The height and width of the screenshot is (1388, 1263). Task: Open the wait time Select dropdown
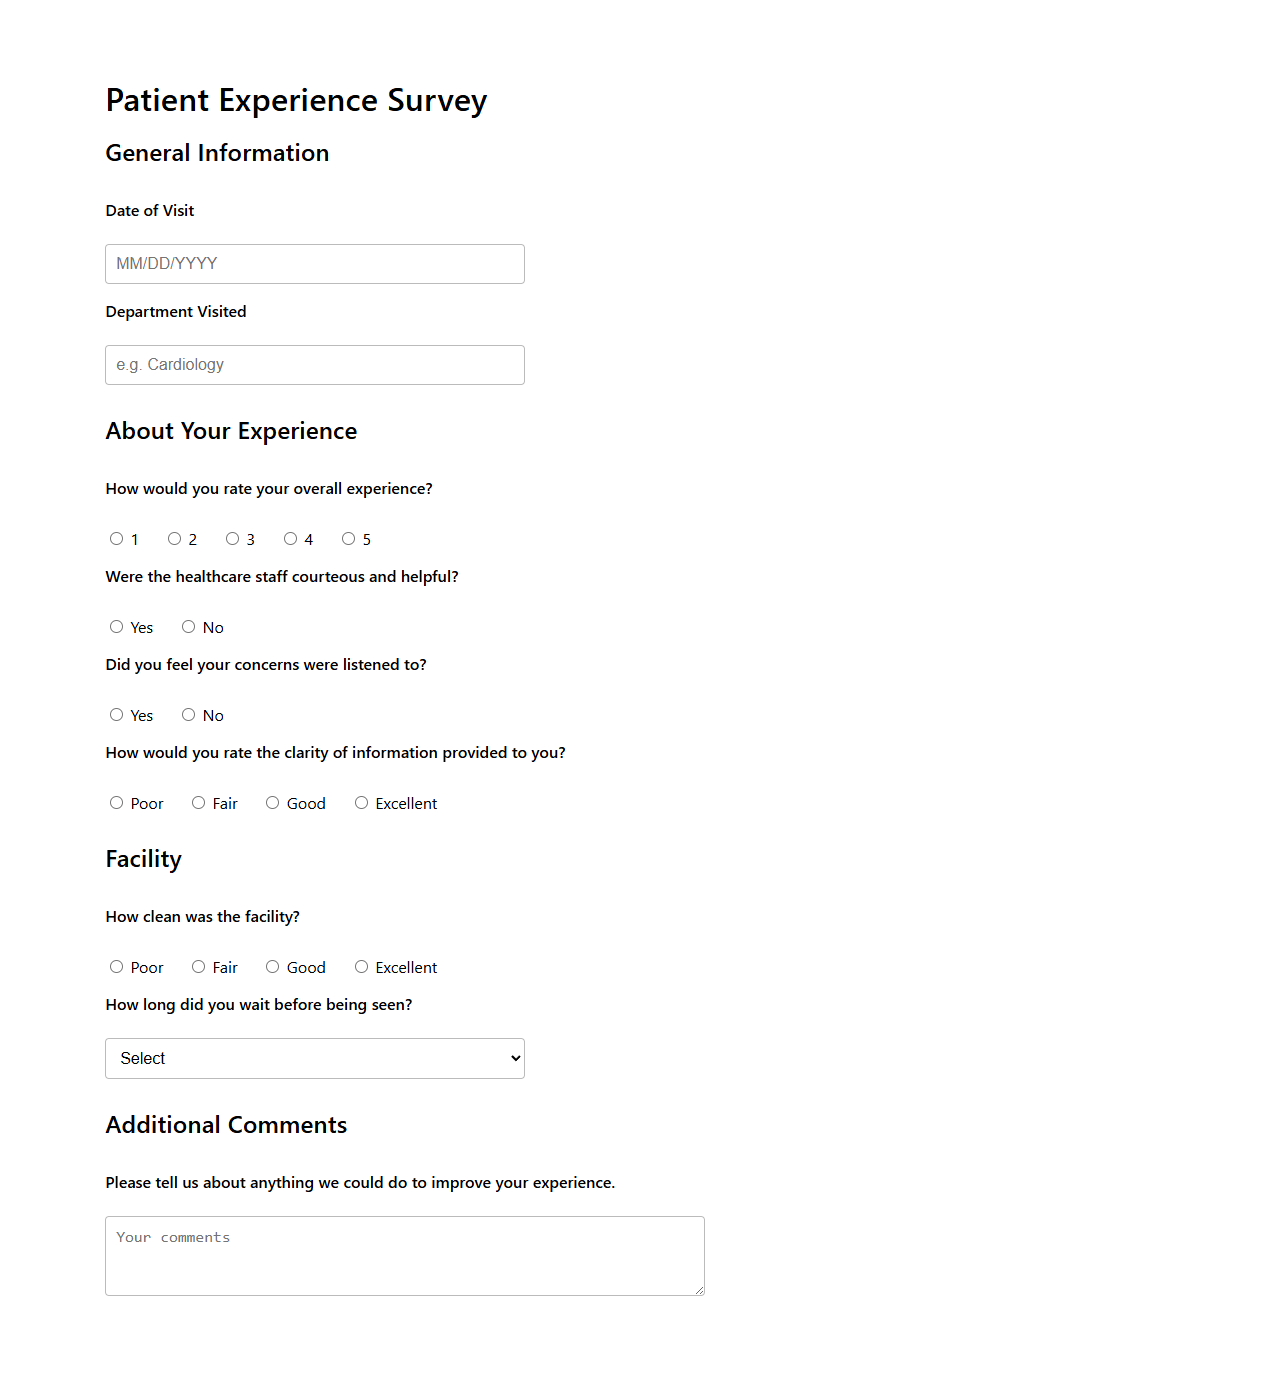point(314,1058)
